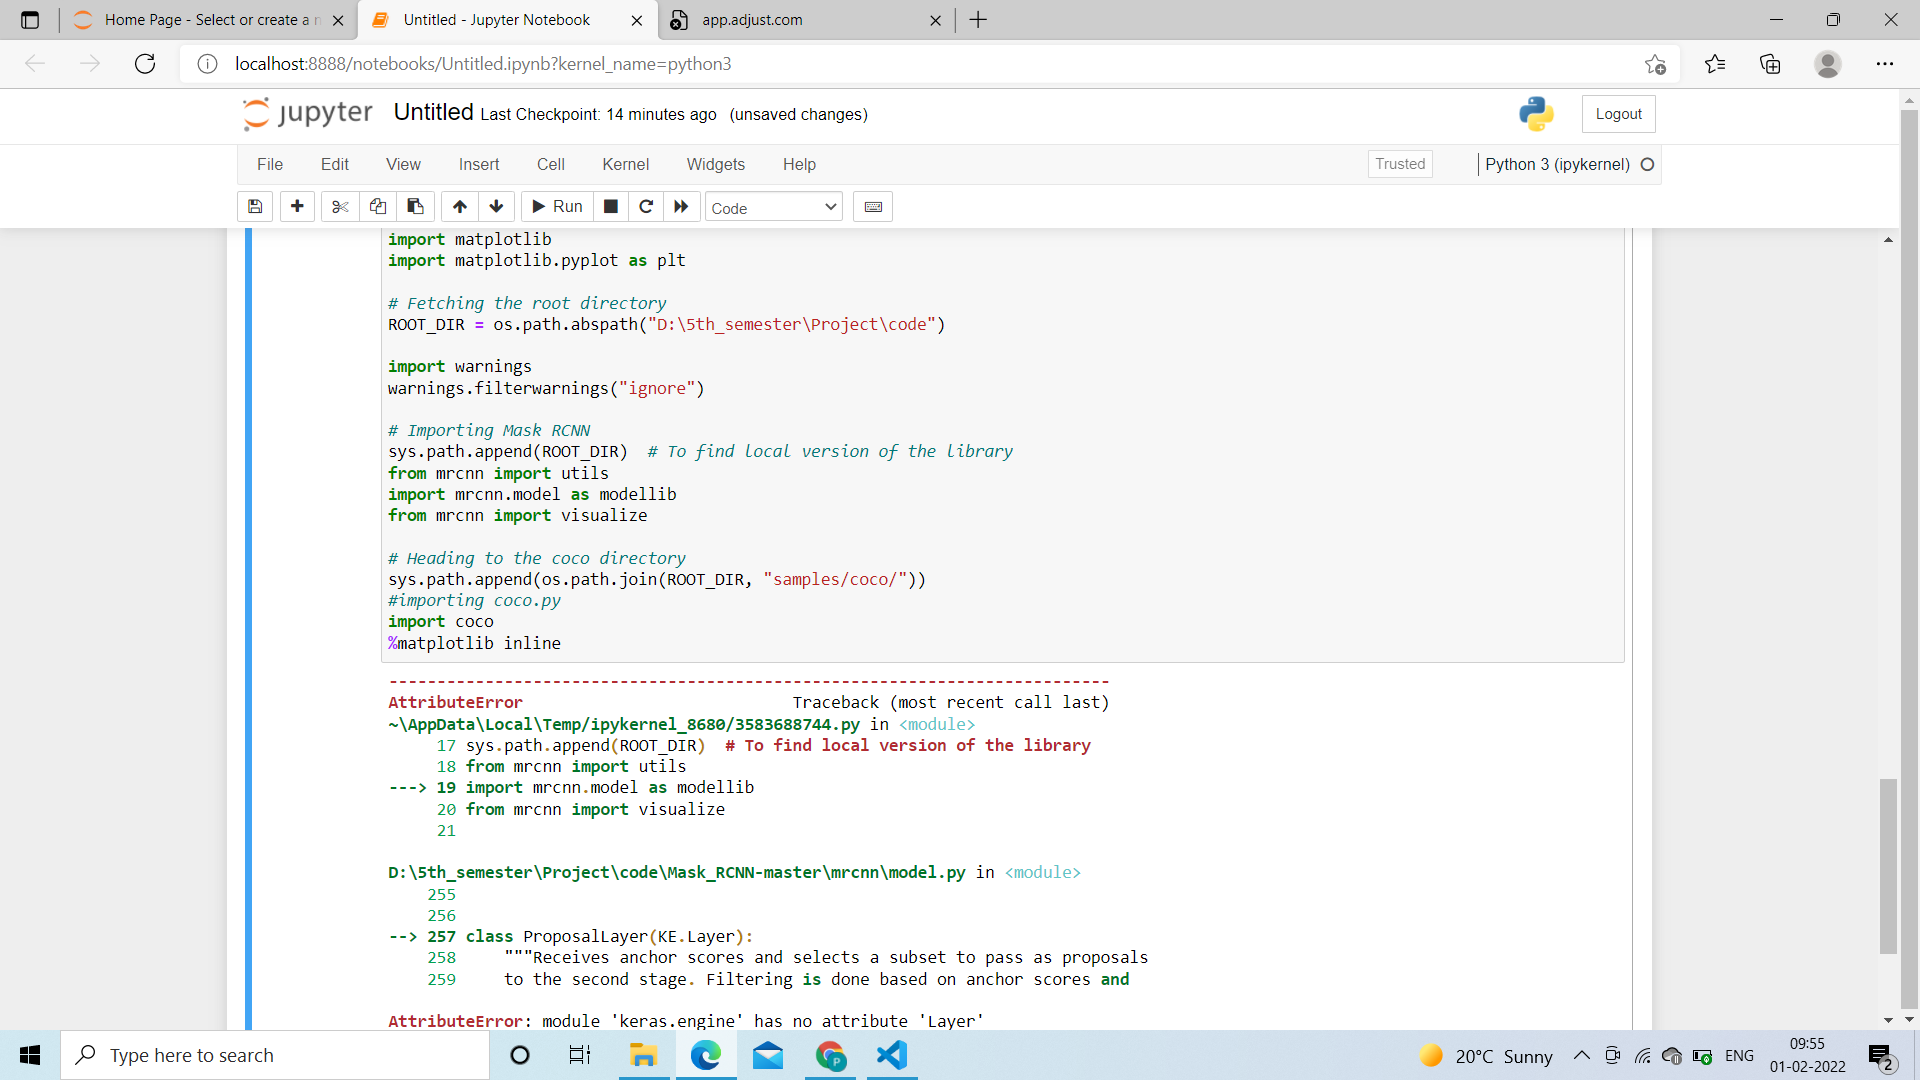Switch to the Home Page browser tab
This screenshot has width=1920, height=1080.
click(210, 20)
